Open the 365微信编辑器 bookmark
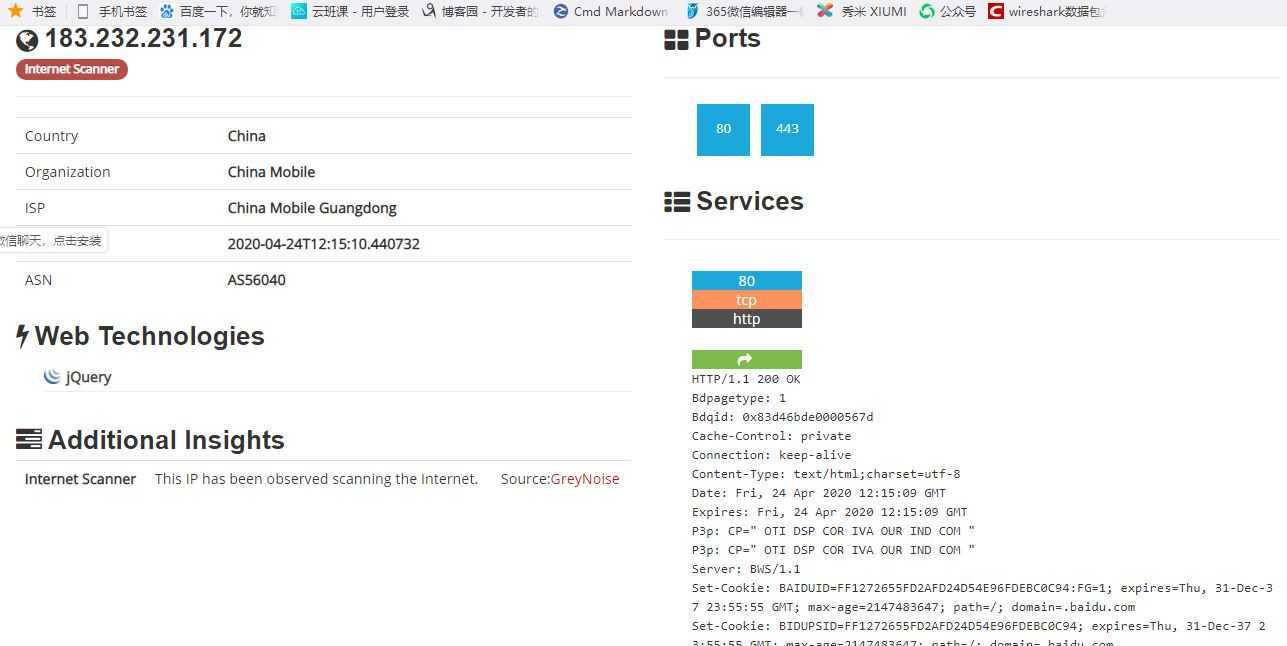Screen dimensions: 1287x646 (744, 12)
